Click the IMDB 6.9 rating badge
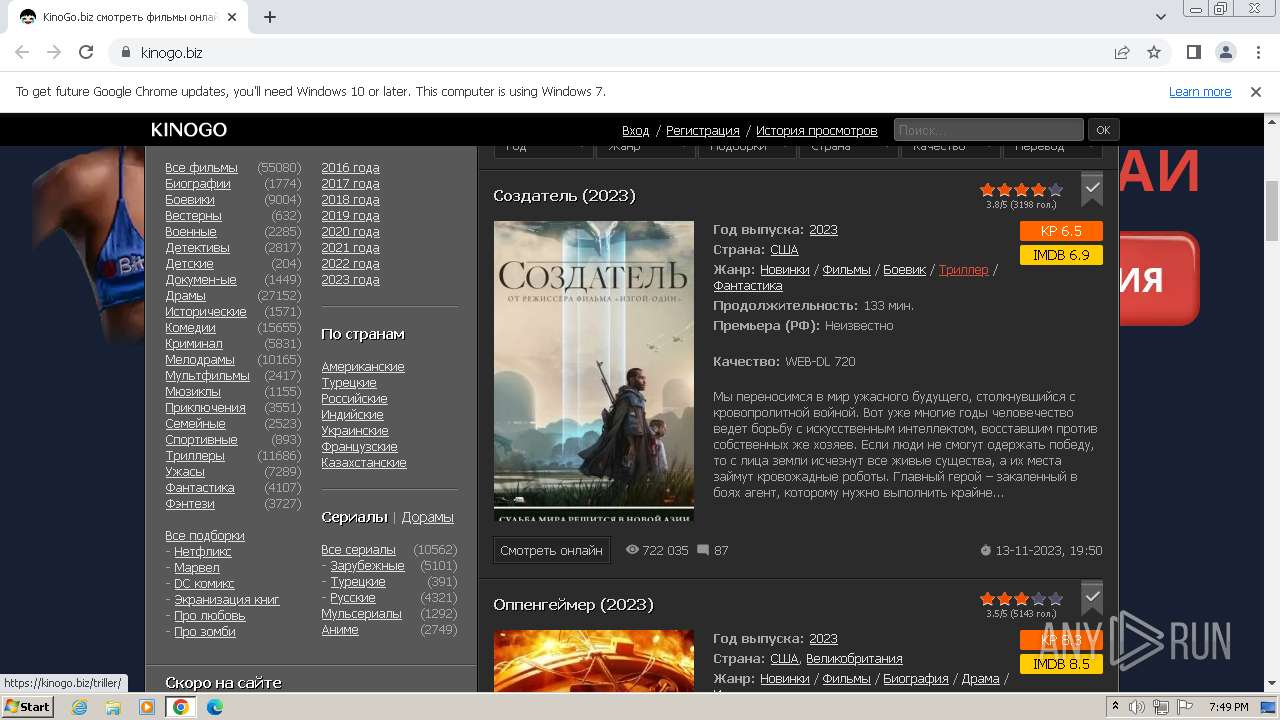Viewport: 1280px width, 720px height. 1061,255
